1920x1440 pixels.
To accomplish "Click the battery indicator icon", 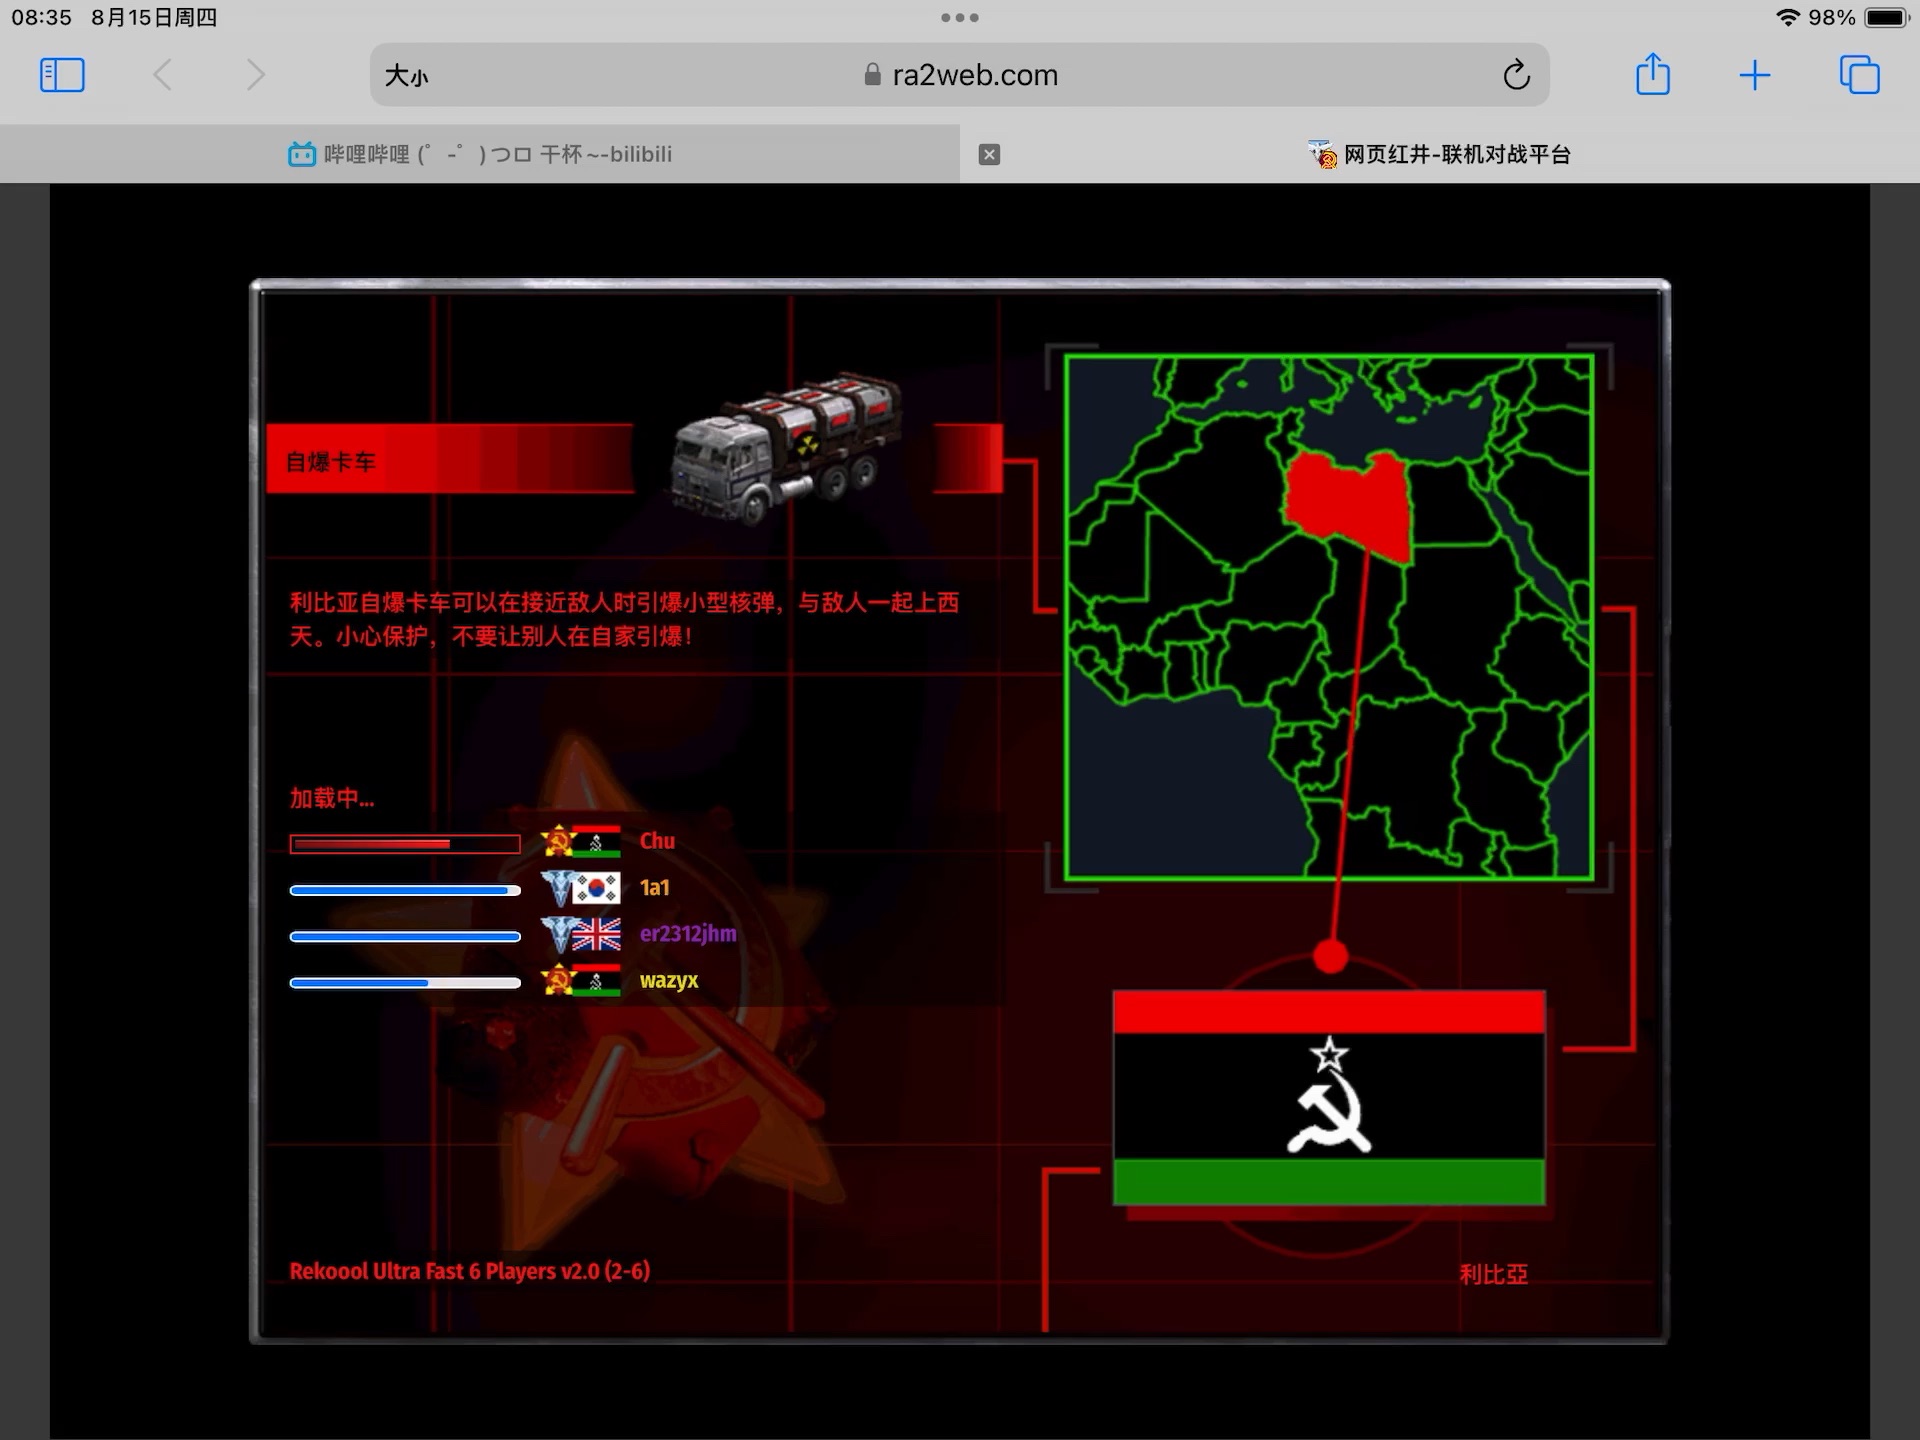I will [1887, 17].
